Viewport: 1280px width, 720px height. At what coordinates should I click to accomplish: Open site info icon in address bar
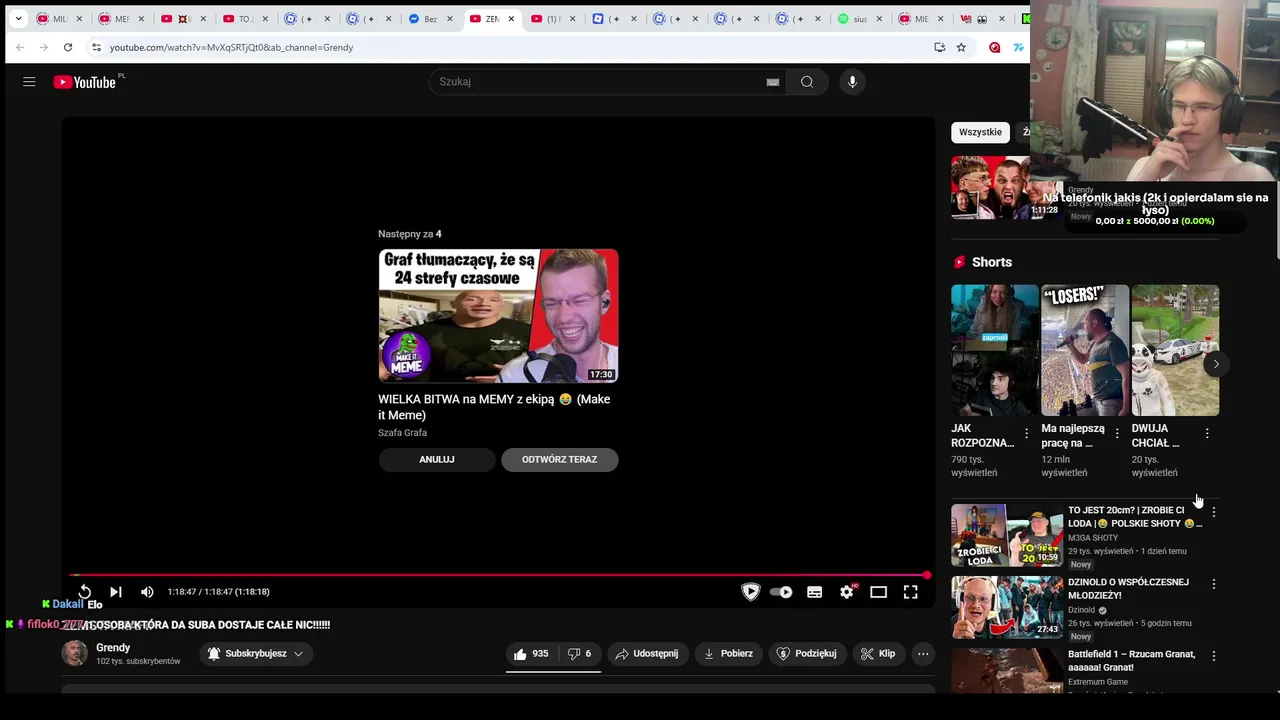(96, 47)
